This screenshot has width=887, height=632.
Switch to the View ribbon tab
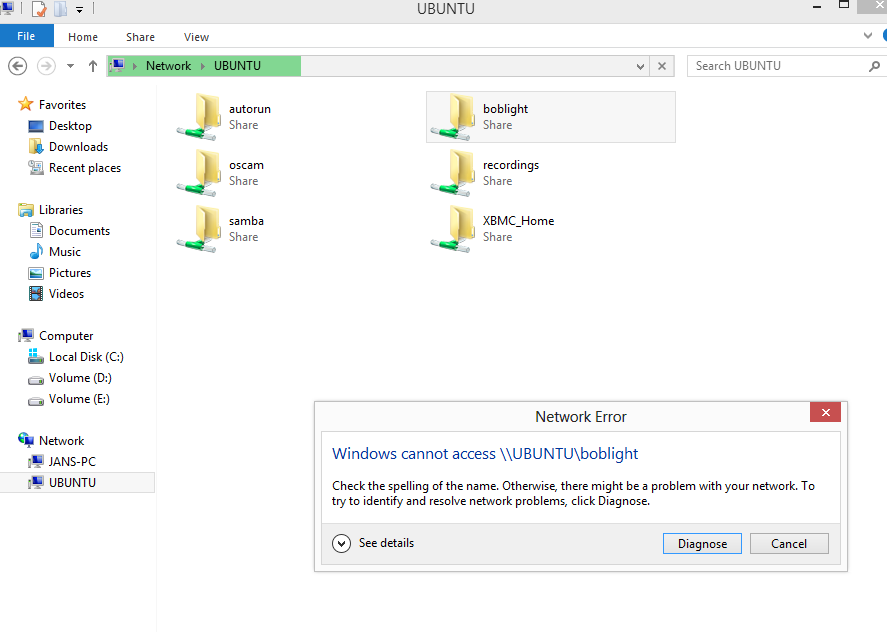pyautogui.click(x=196, y=37)
